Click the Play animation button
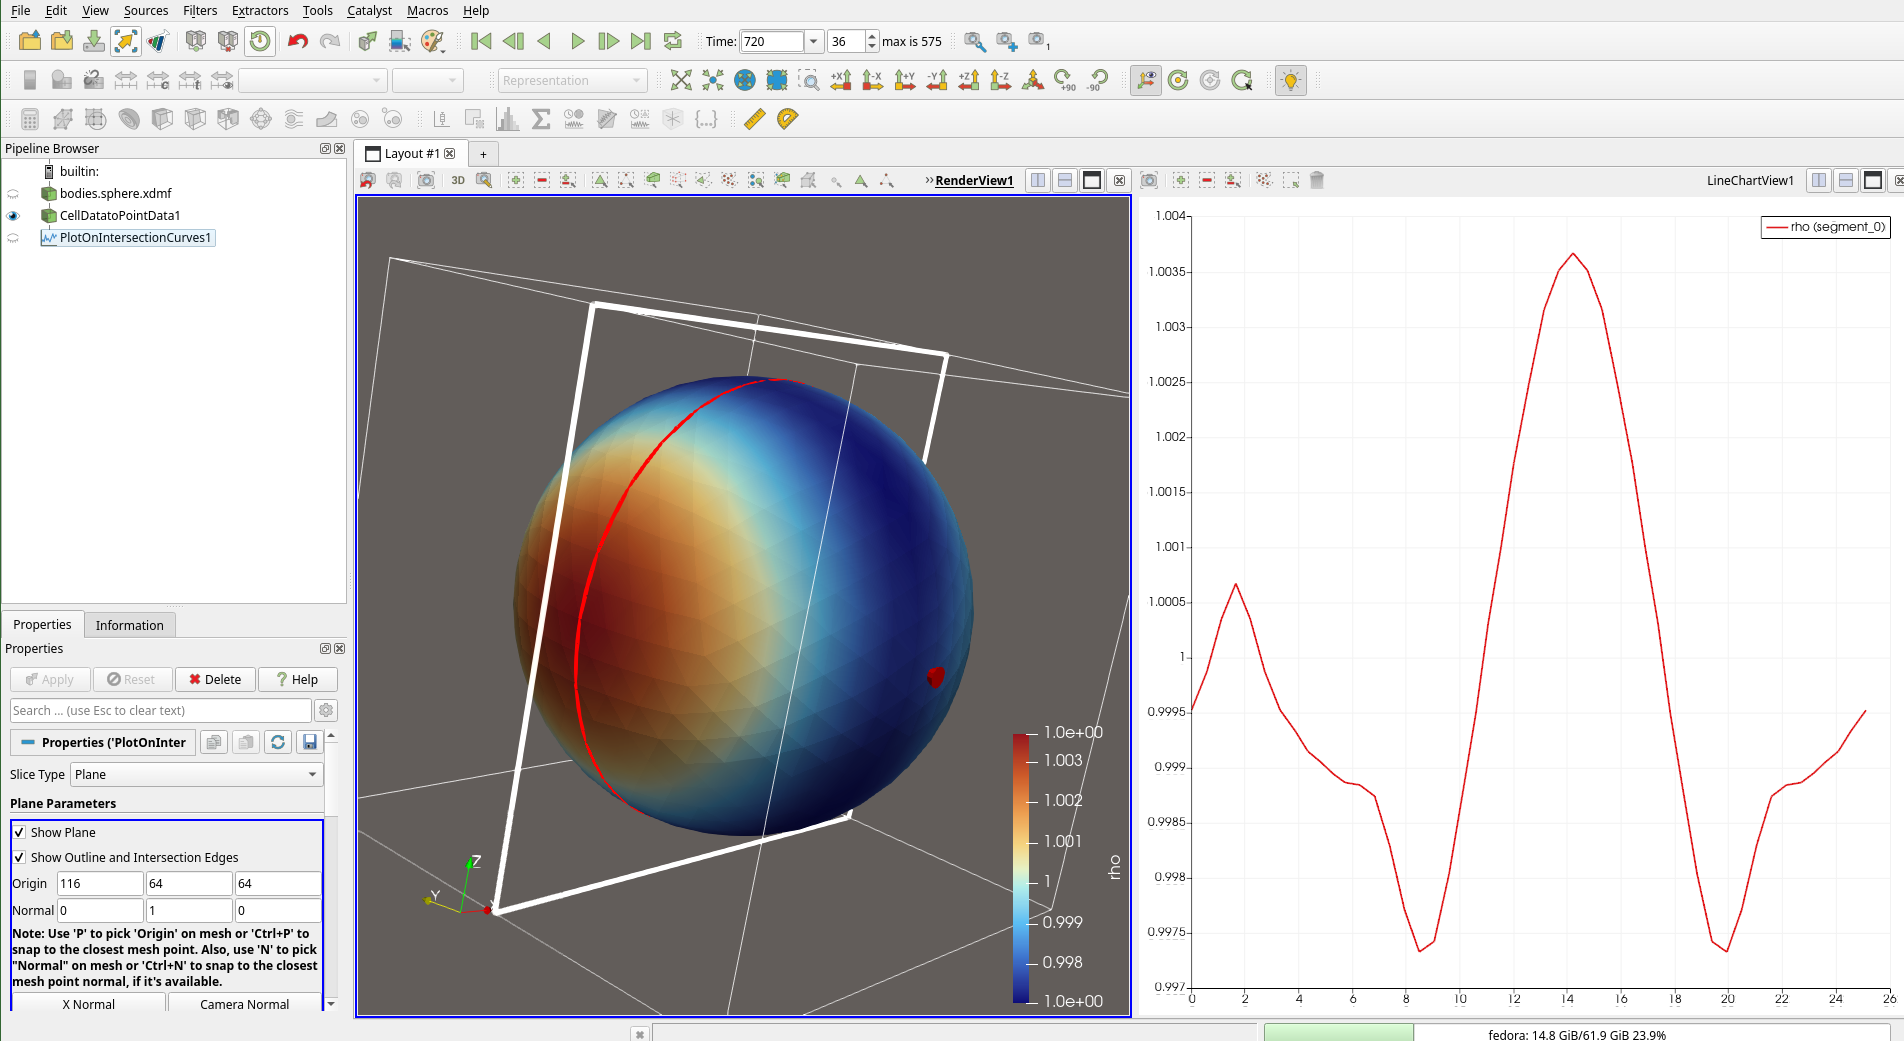This screenshot has width=1904, height=1041. [x=577, y=41]
